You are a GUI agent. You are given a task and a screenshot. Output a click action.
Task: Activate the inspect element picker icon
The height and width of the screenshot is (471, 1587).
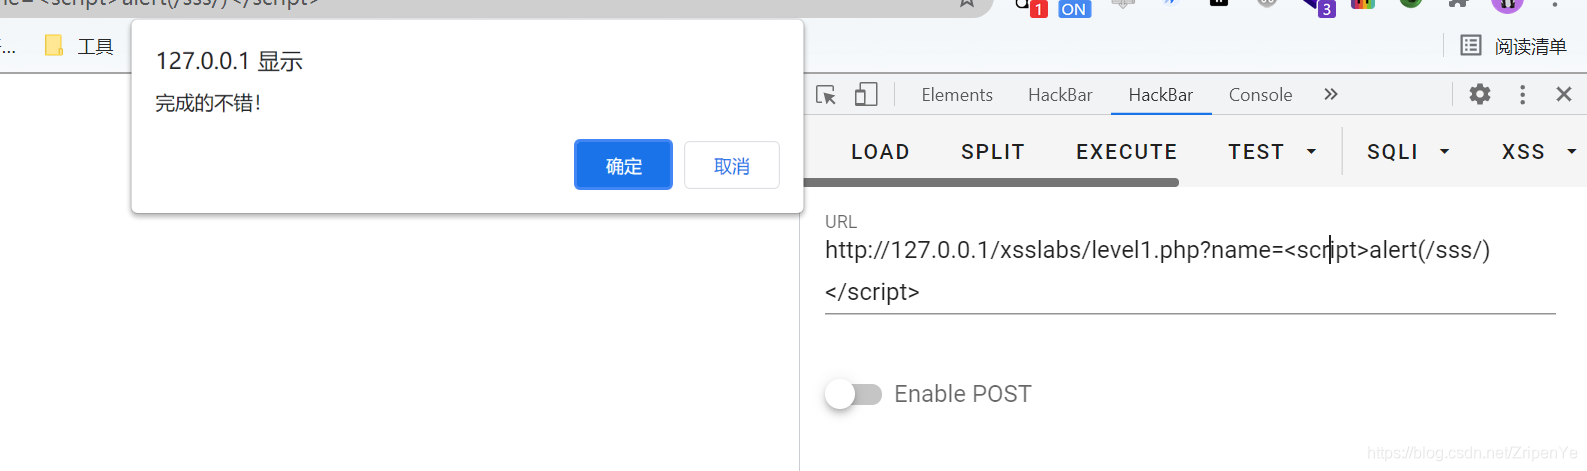(826, 95)
